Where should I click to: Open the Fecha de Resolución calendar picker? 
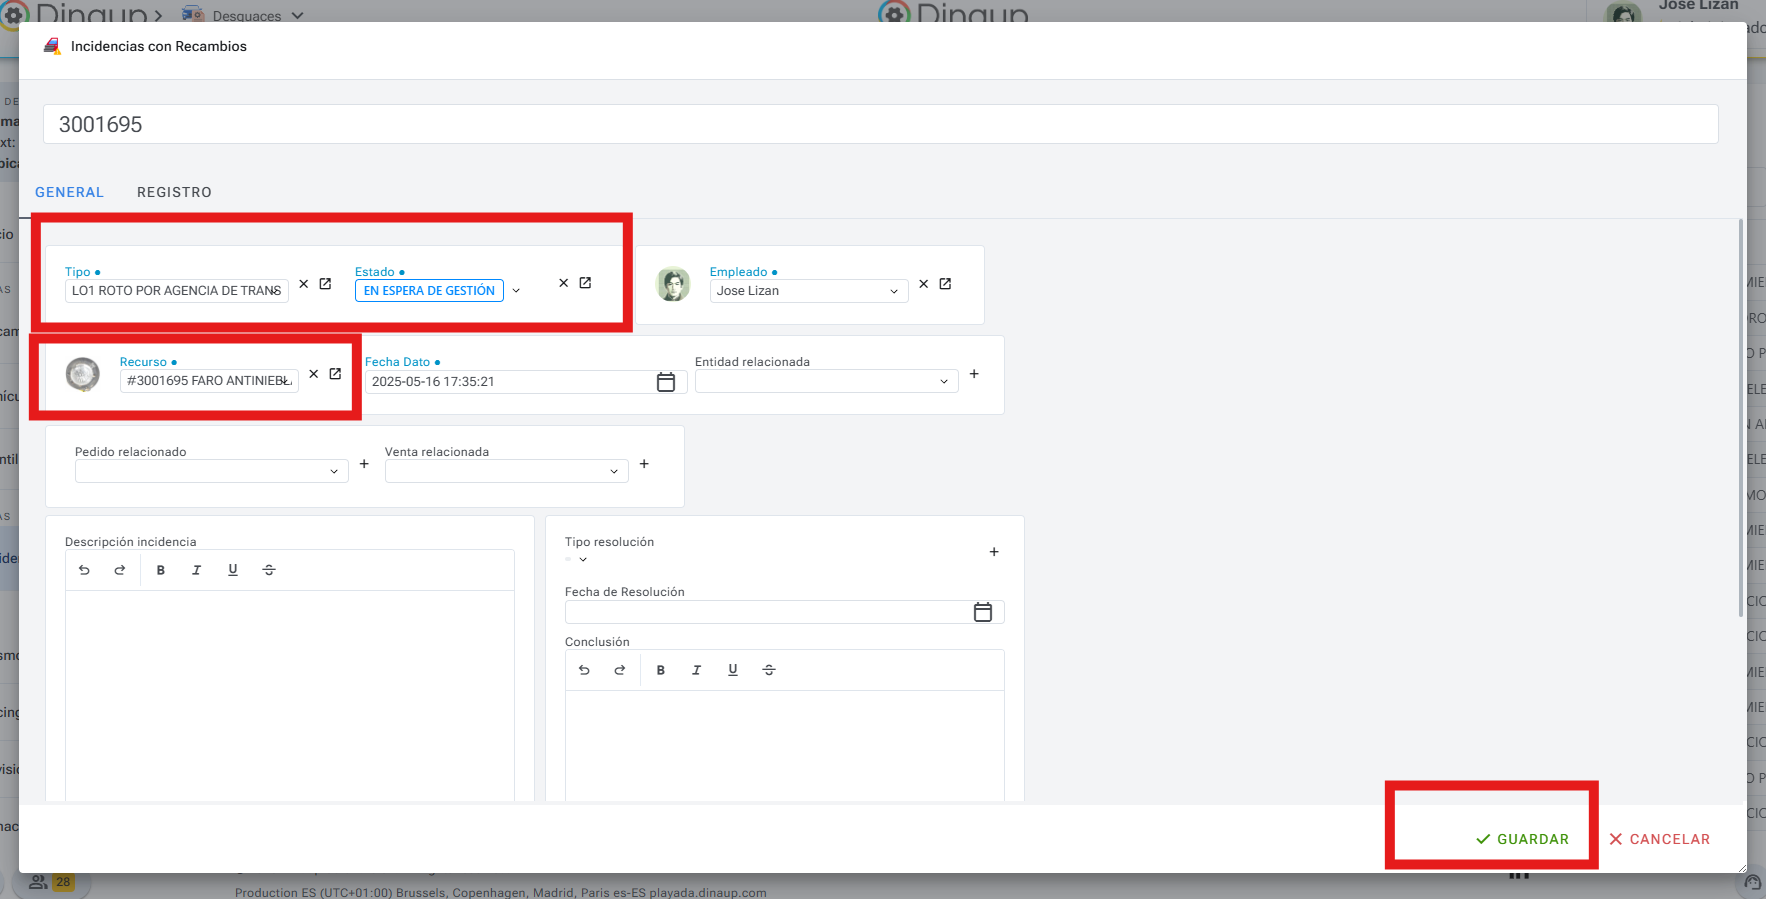pos(982,612)
